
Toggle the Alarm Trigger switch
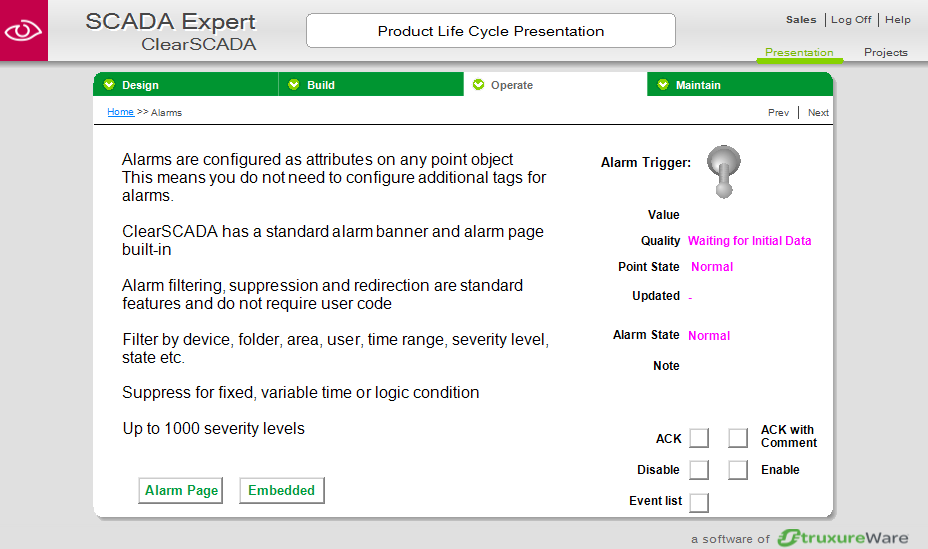click(723, 172)
